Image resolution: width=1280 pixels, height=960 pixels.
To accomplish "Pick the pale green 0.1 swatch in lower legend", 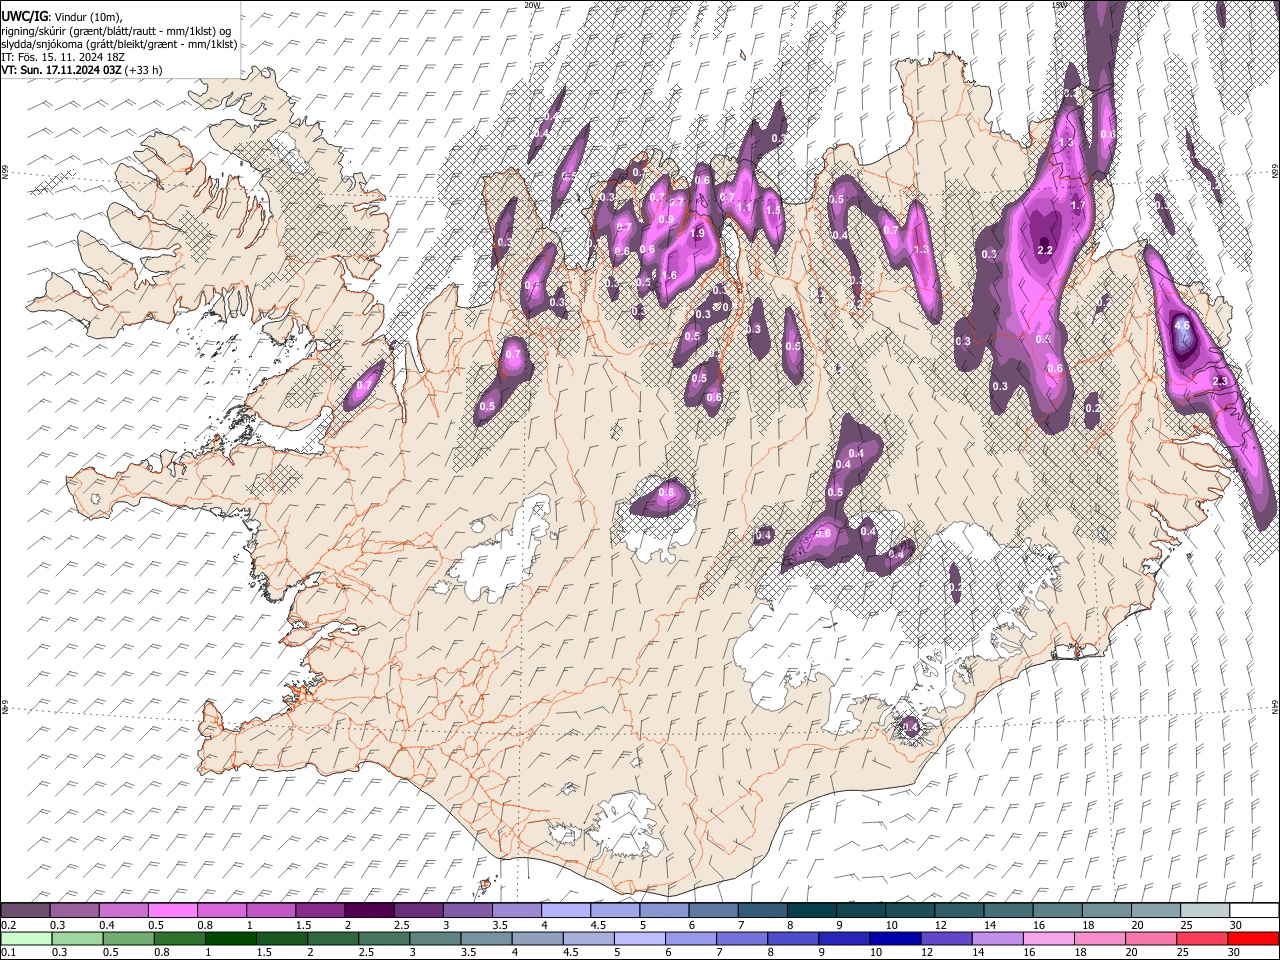I will point(26,938).
